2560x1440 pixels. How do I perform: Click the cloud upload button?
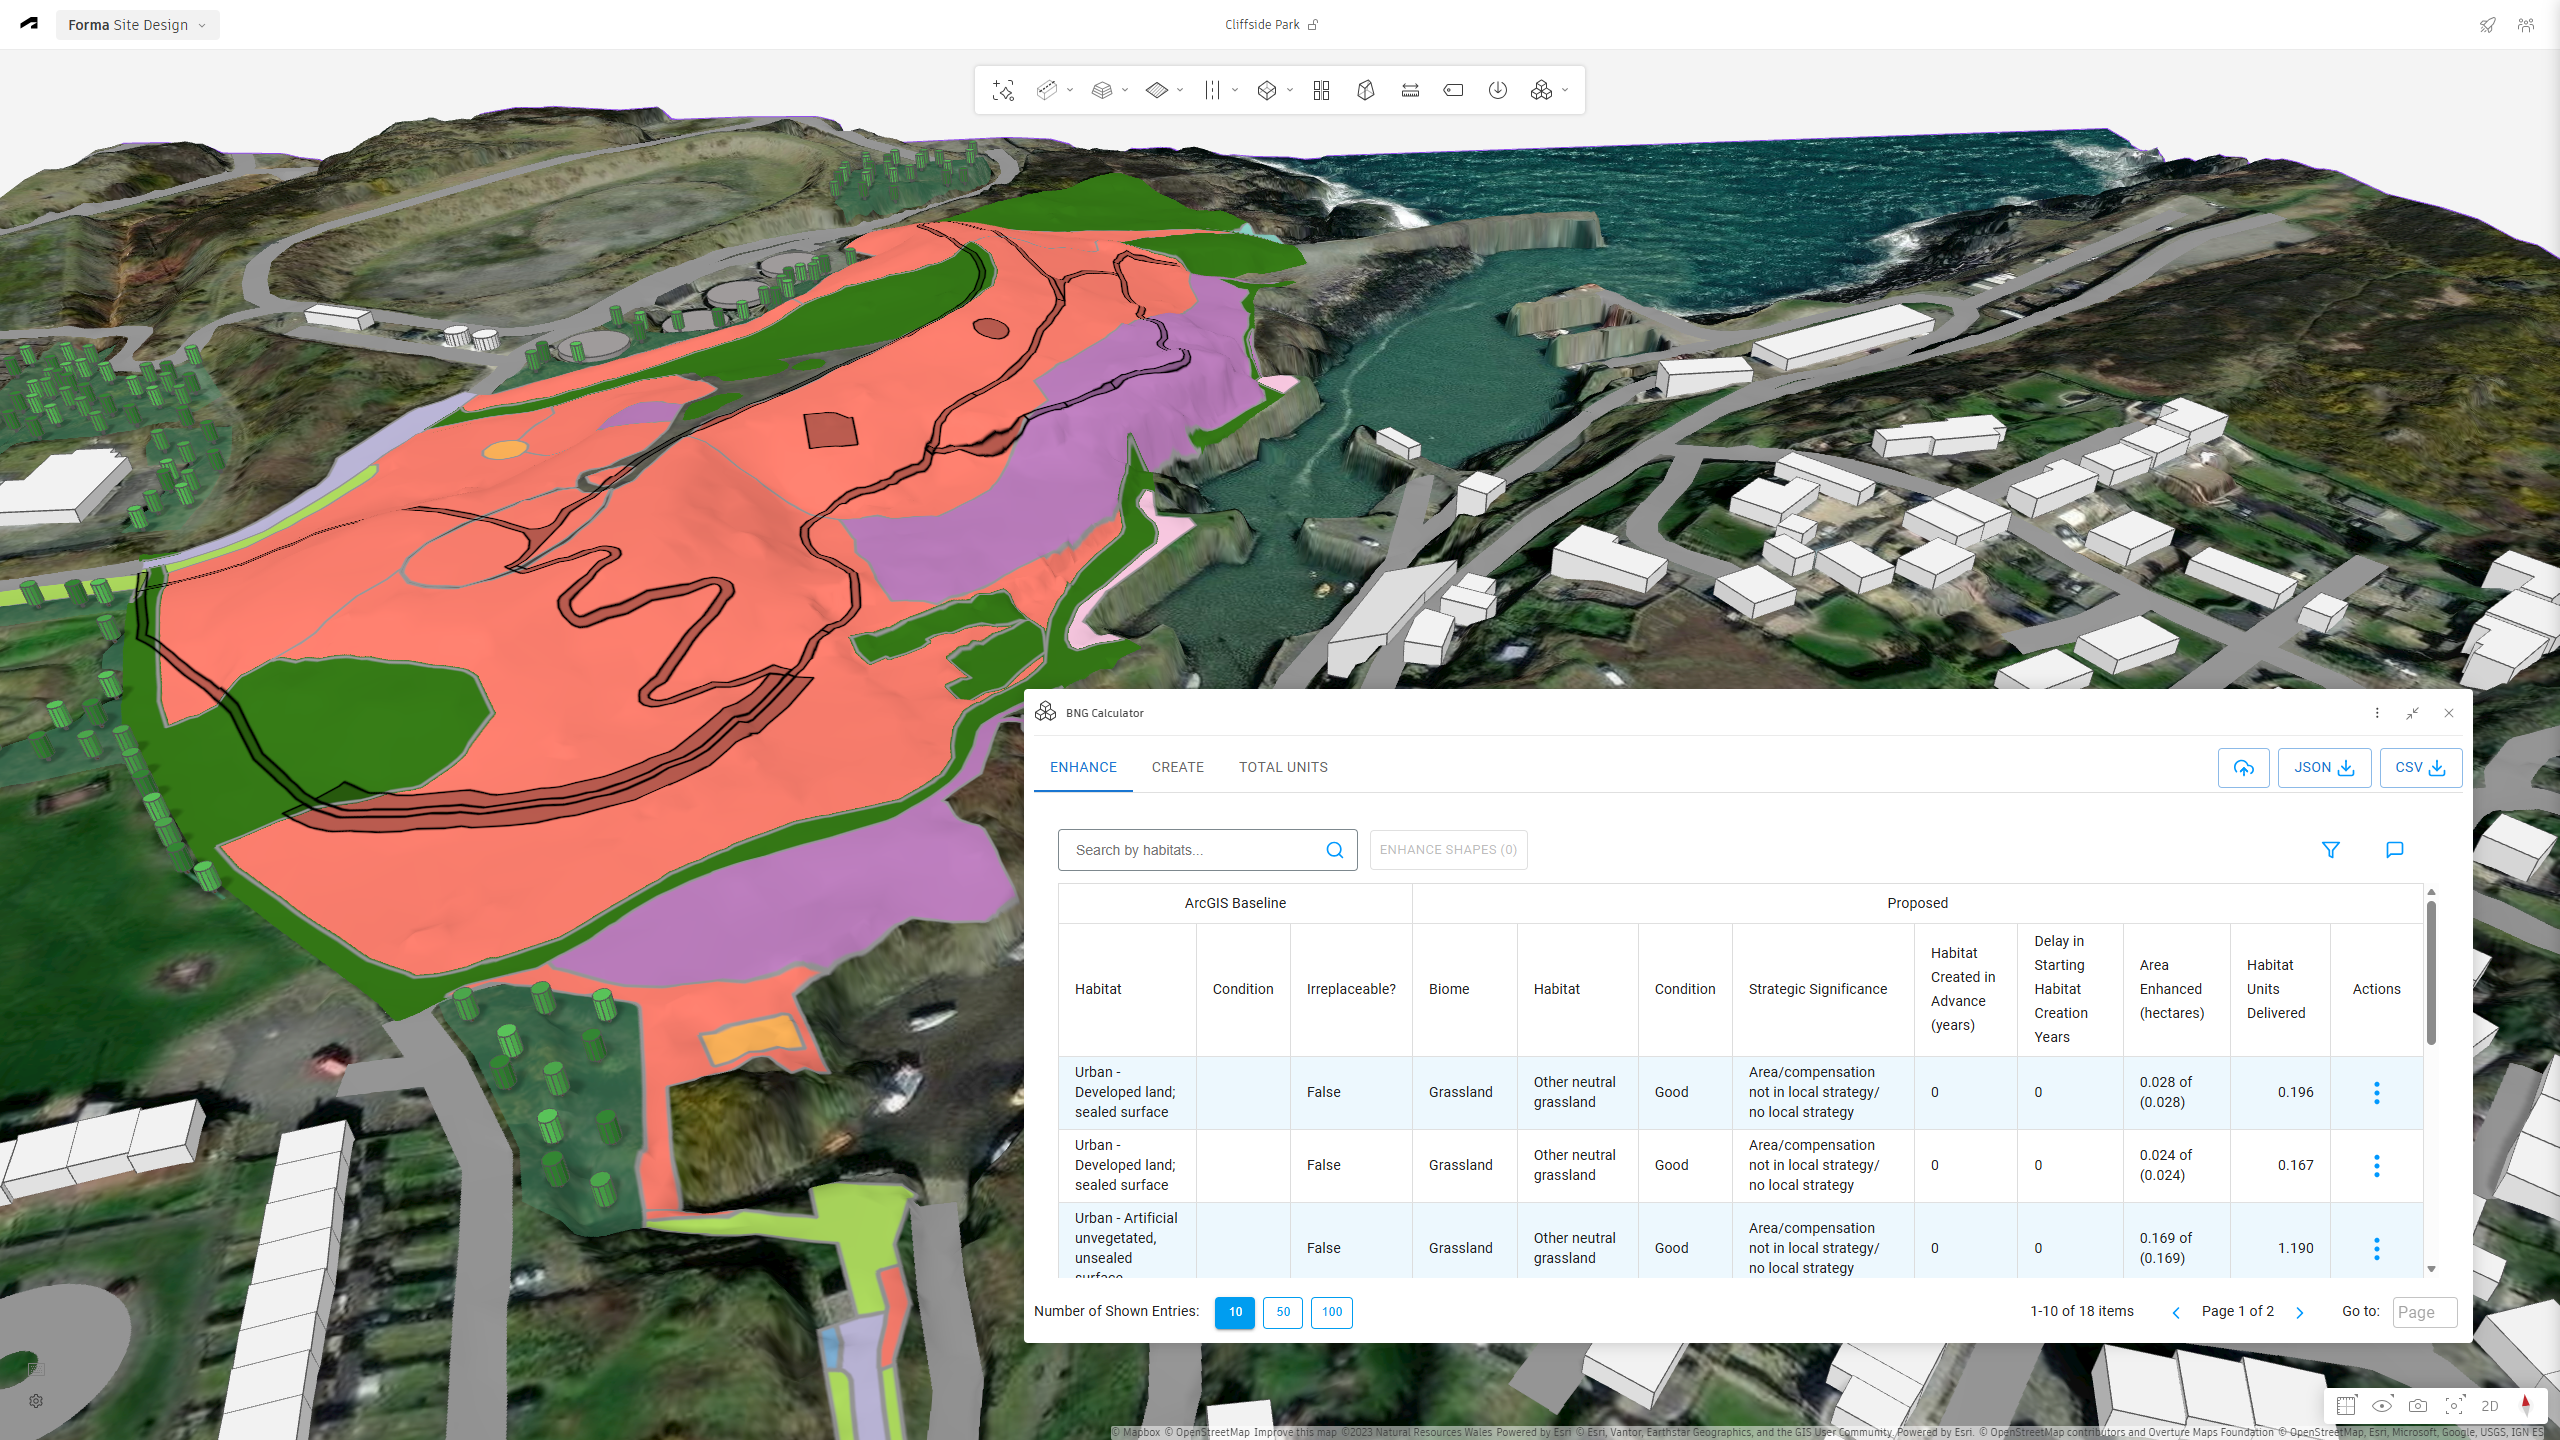(2244, 768)
